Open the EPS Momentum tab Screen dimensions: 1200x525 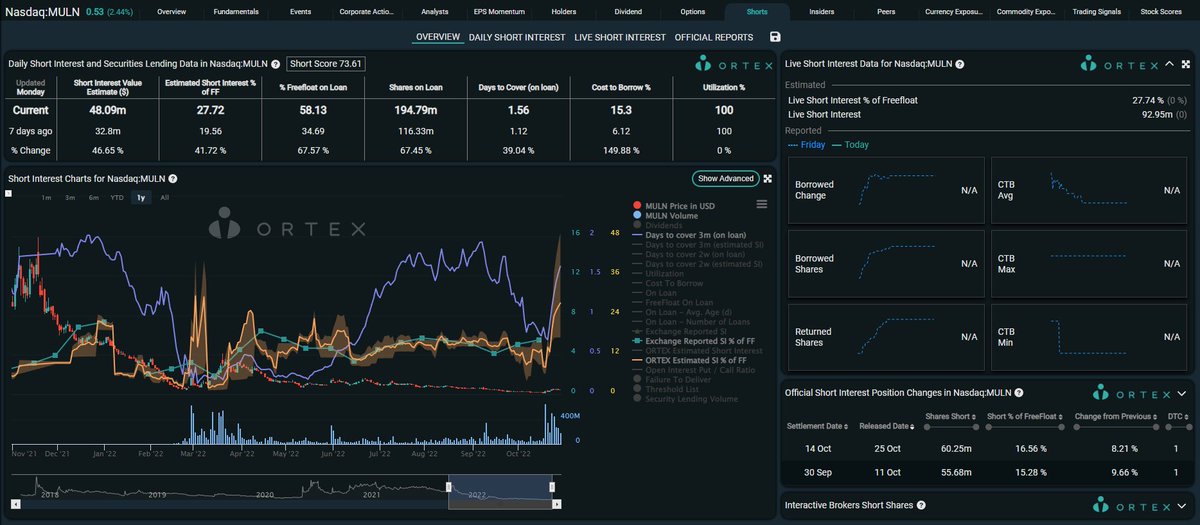click(498, 12)
